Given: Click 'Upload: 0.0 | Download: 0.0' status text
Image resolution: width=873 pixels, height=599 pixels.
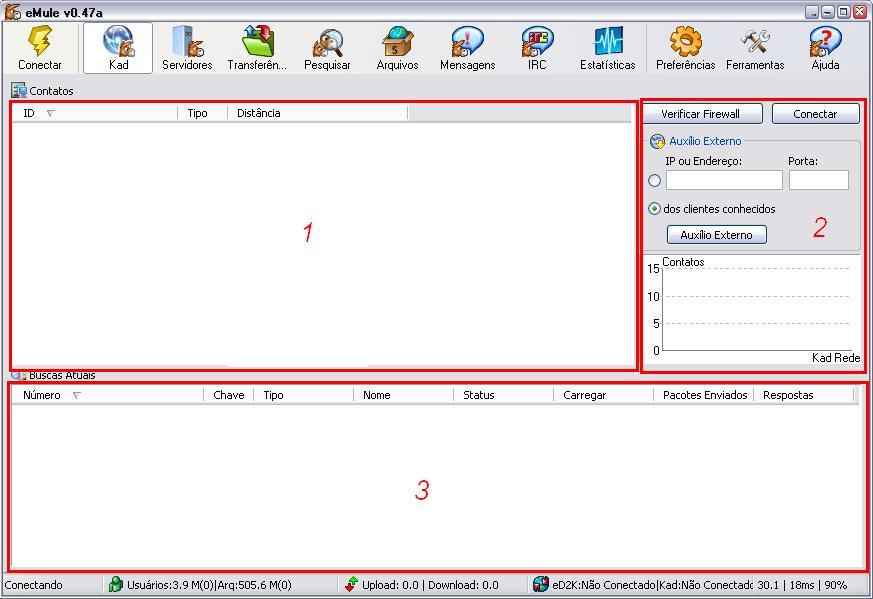Looking at the screenshot, I should [x=430, y=585].
